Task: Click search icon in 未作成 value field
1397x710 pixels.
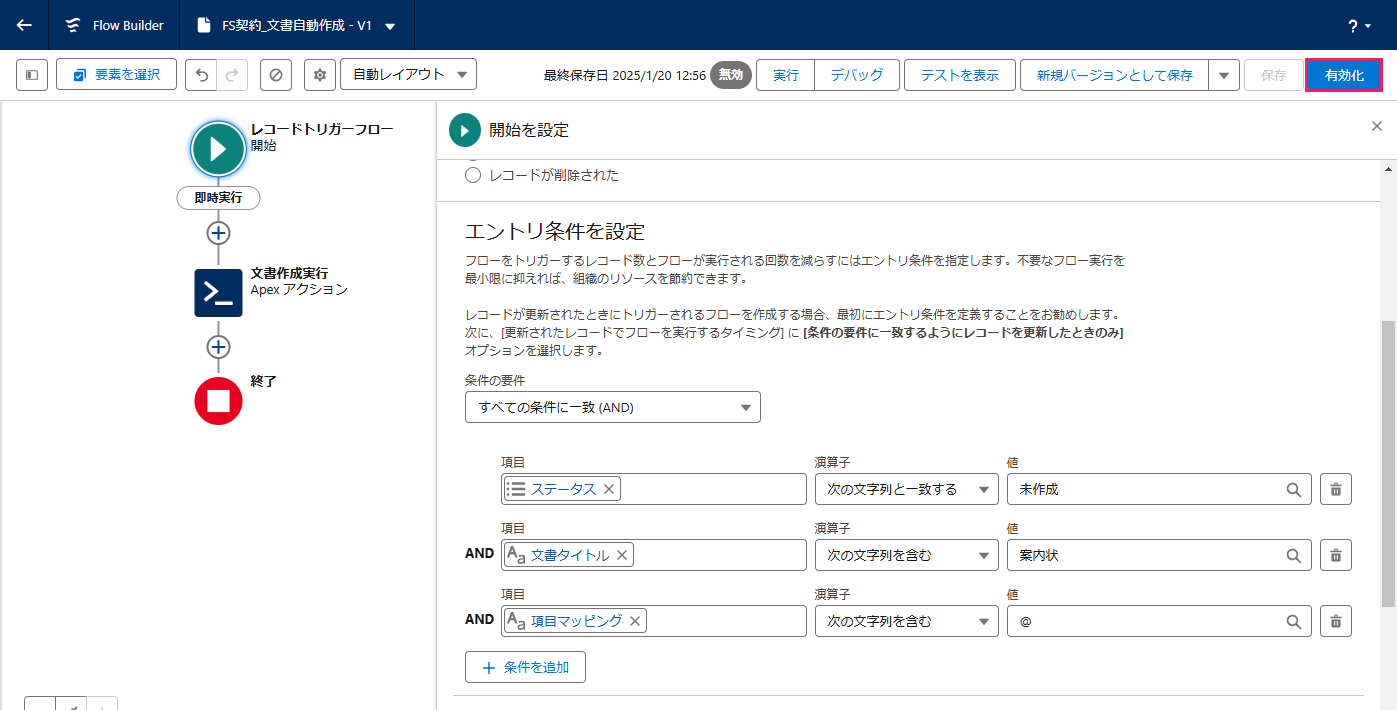Action: [1293, 490]
